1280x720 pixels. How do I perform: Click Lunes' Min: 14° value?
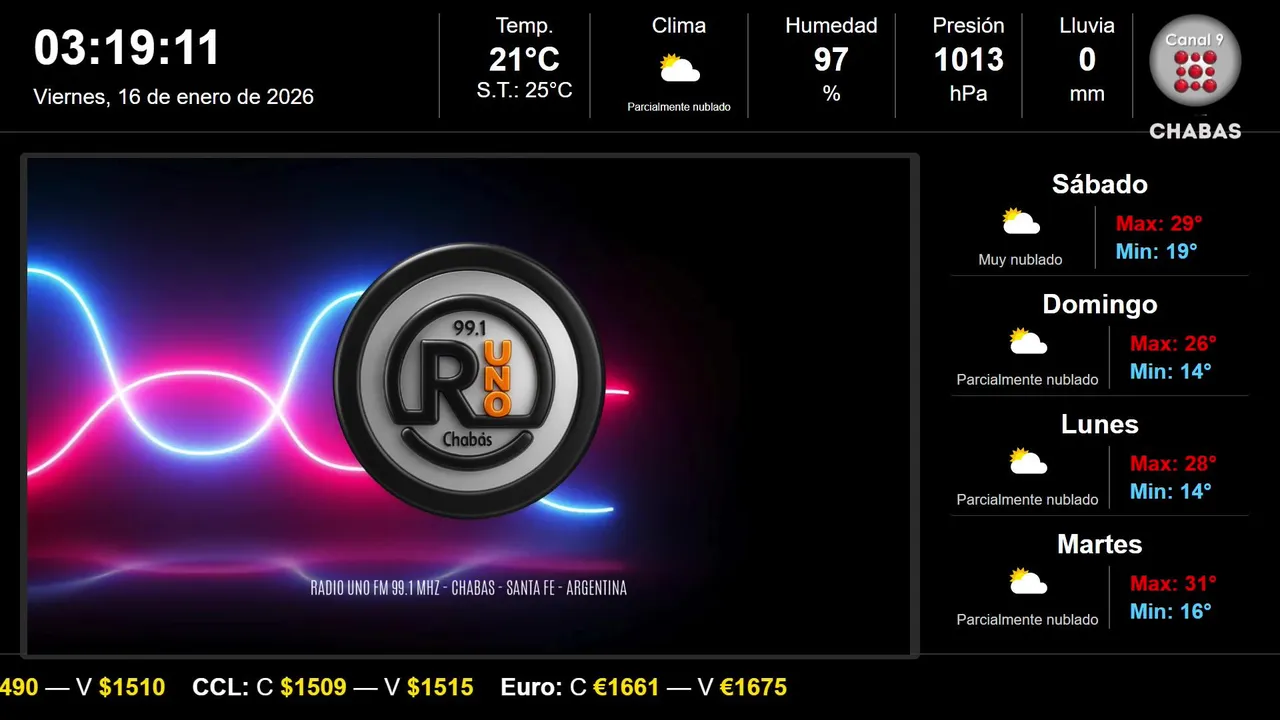(x=1171, y=491)
